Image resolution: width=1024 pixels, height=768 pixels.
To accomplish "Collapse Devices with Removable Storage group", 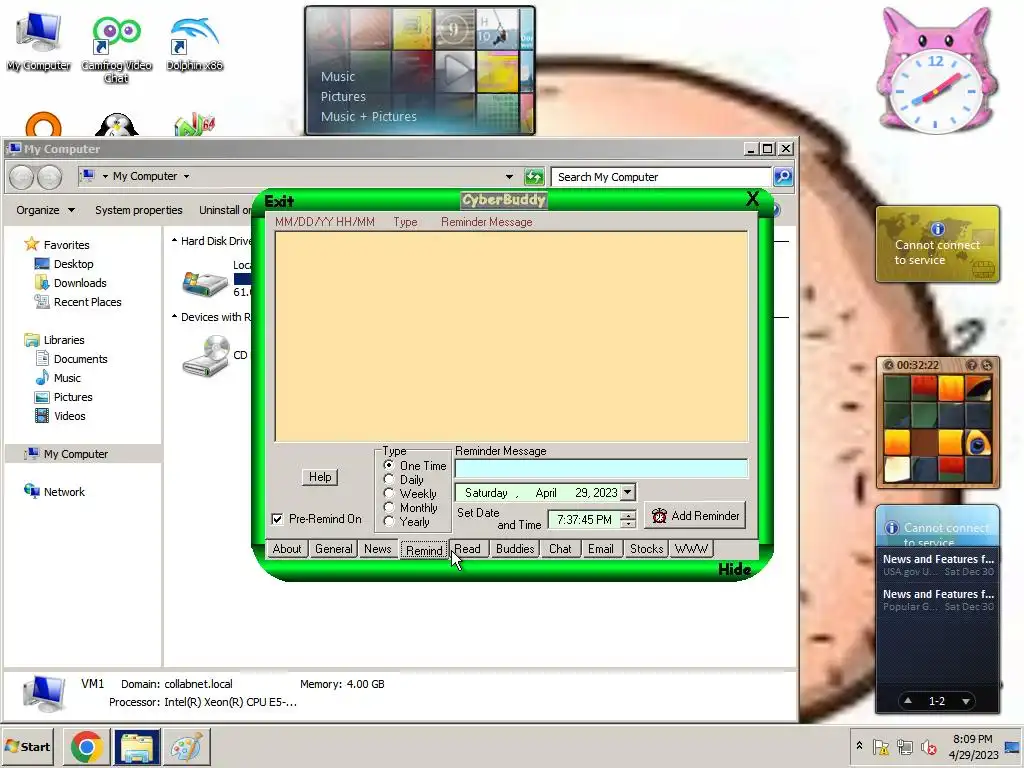I will click(174, 317).
